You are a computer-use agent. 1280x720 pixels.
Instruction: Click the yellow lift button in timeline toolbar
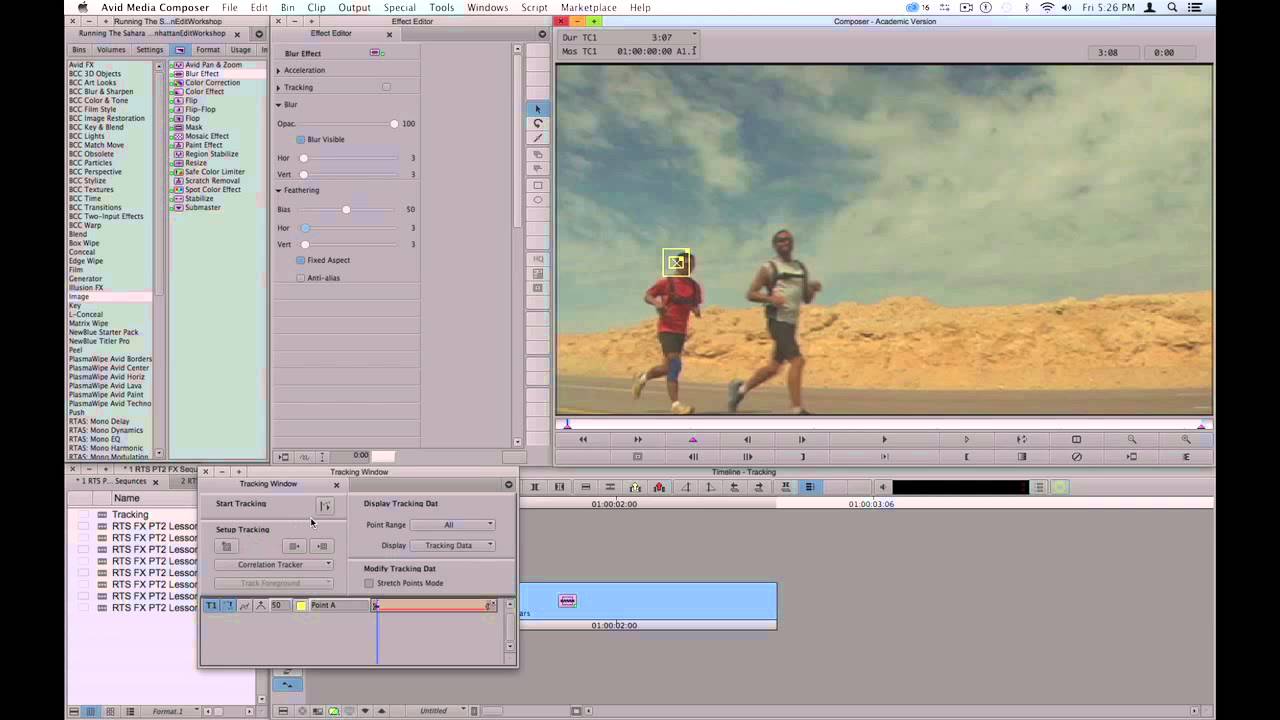pos(635,487)
